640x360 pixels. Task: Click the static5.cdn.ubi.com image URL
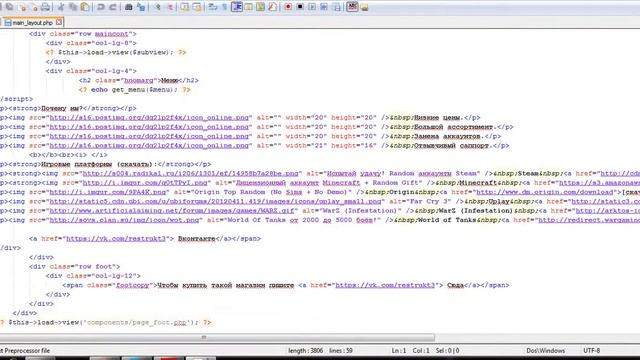(x=215, y=202)
